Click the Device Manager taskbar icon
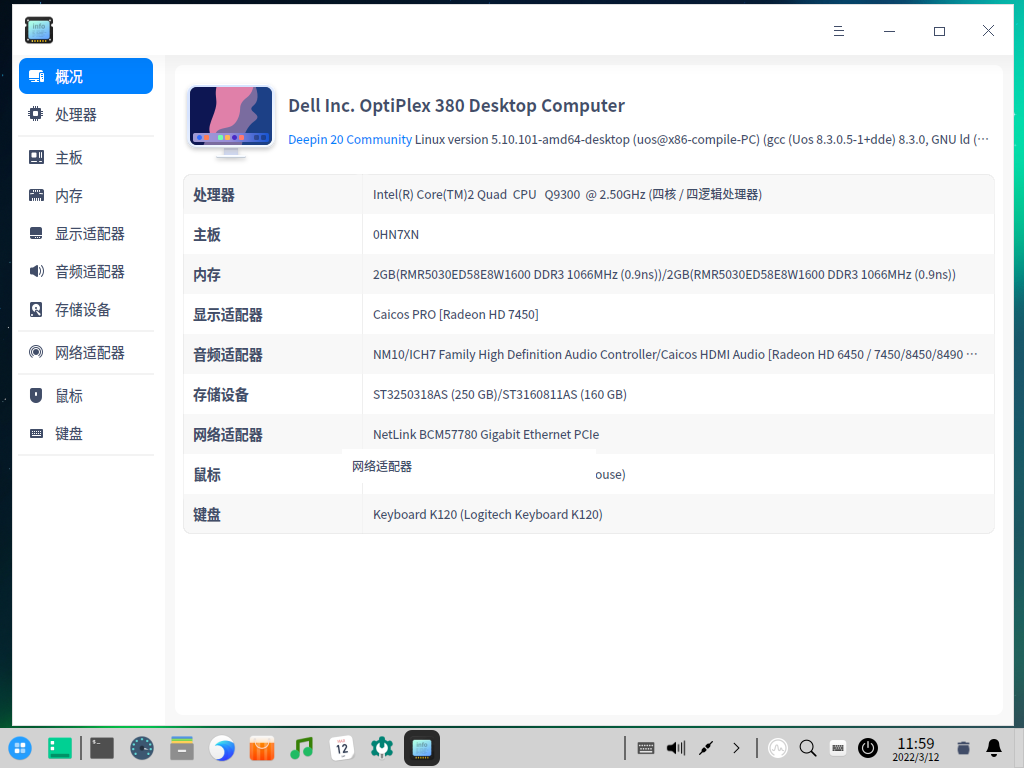The width and height of the screenshot is (1024, 768). tap(422, 748)
